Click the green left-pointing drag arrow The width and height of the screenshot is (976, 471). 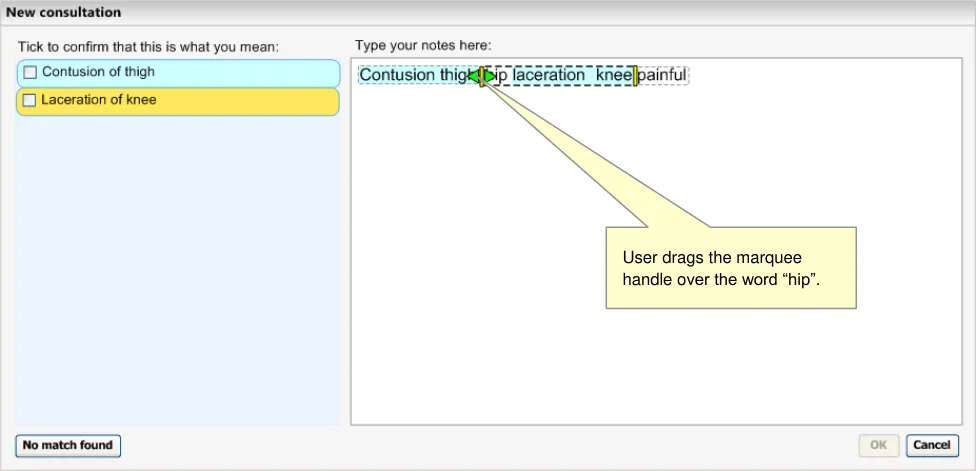pos(472,76)
